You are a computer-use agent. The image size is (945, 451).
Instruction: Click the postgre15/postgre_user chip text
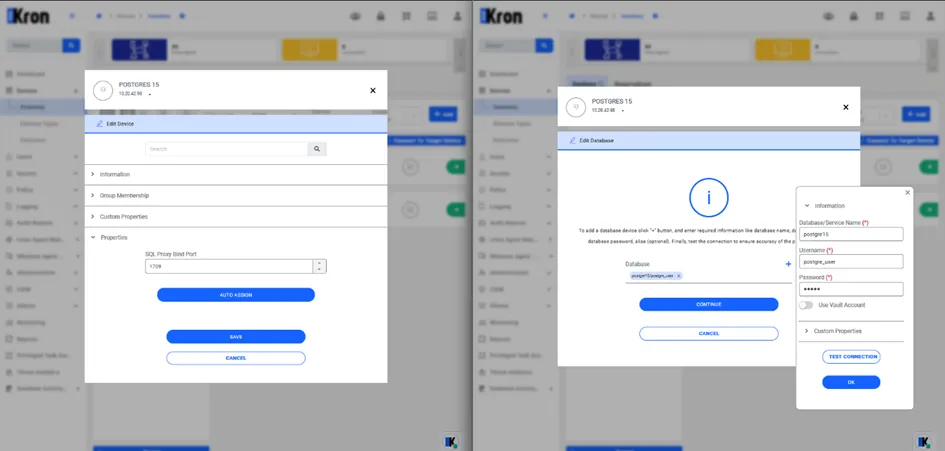653,276
